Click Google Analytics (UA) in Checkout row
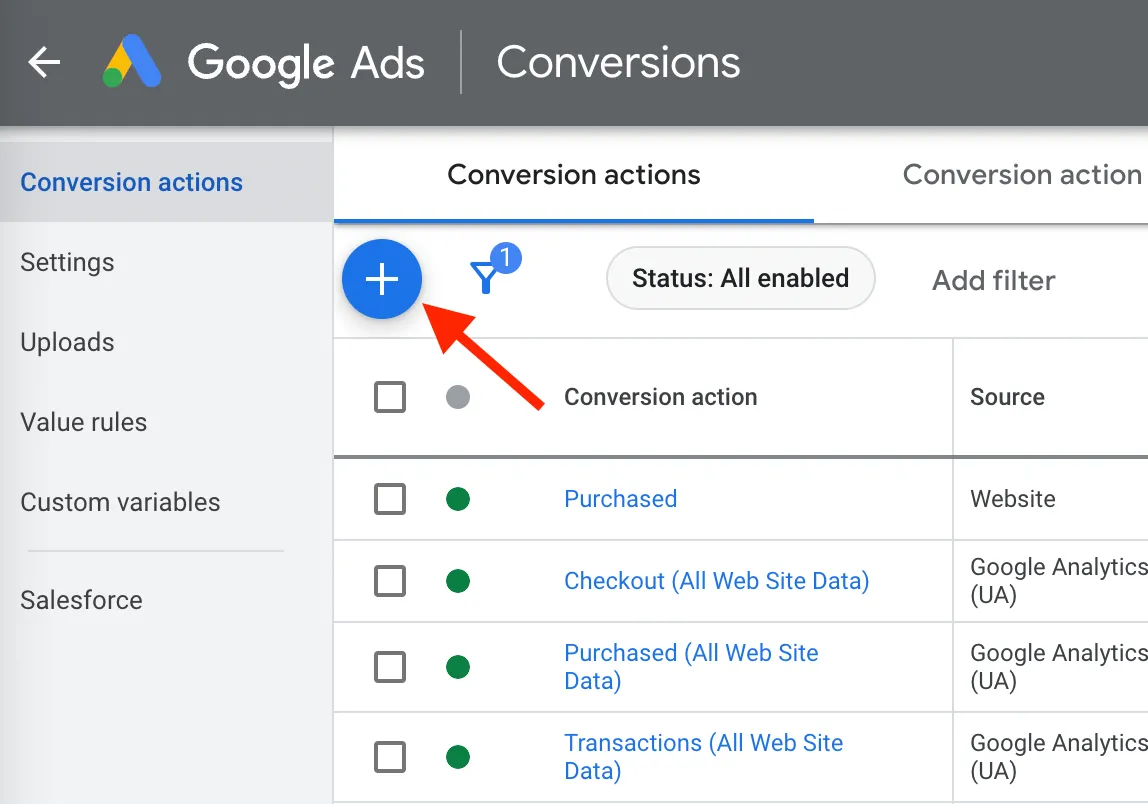 click(1059, 581)
